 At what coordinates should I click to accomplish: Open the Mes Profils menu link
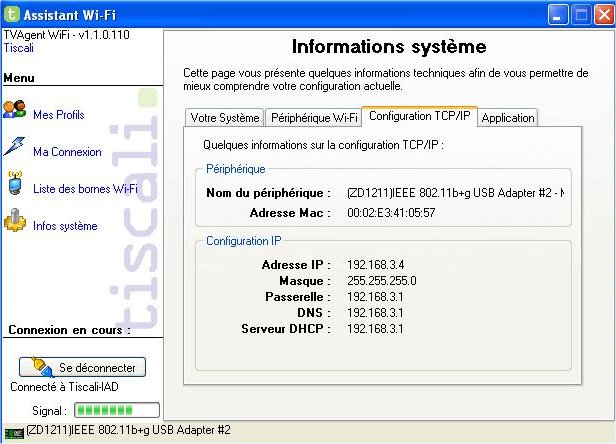click(x=59, y=115)
